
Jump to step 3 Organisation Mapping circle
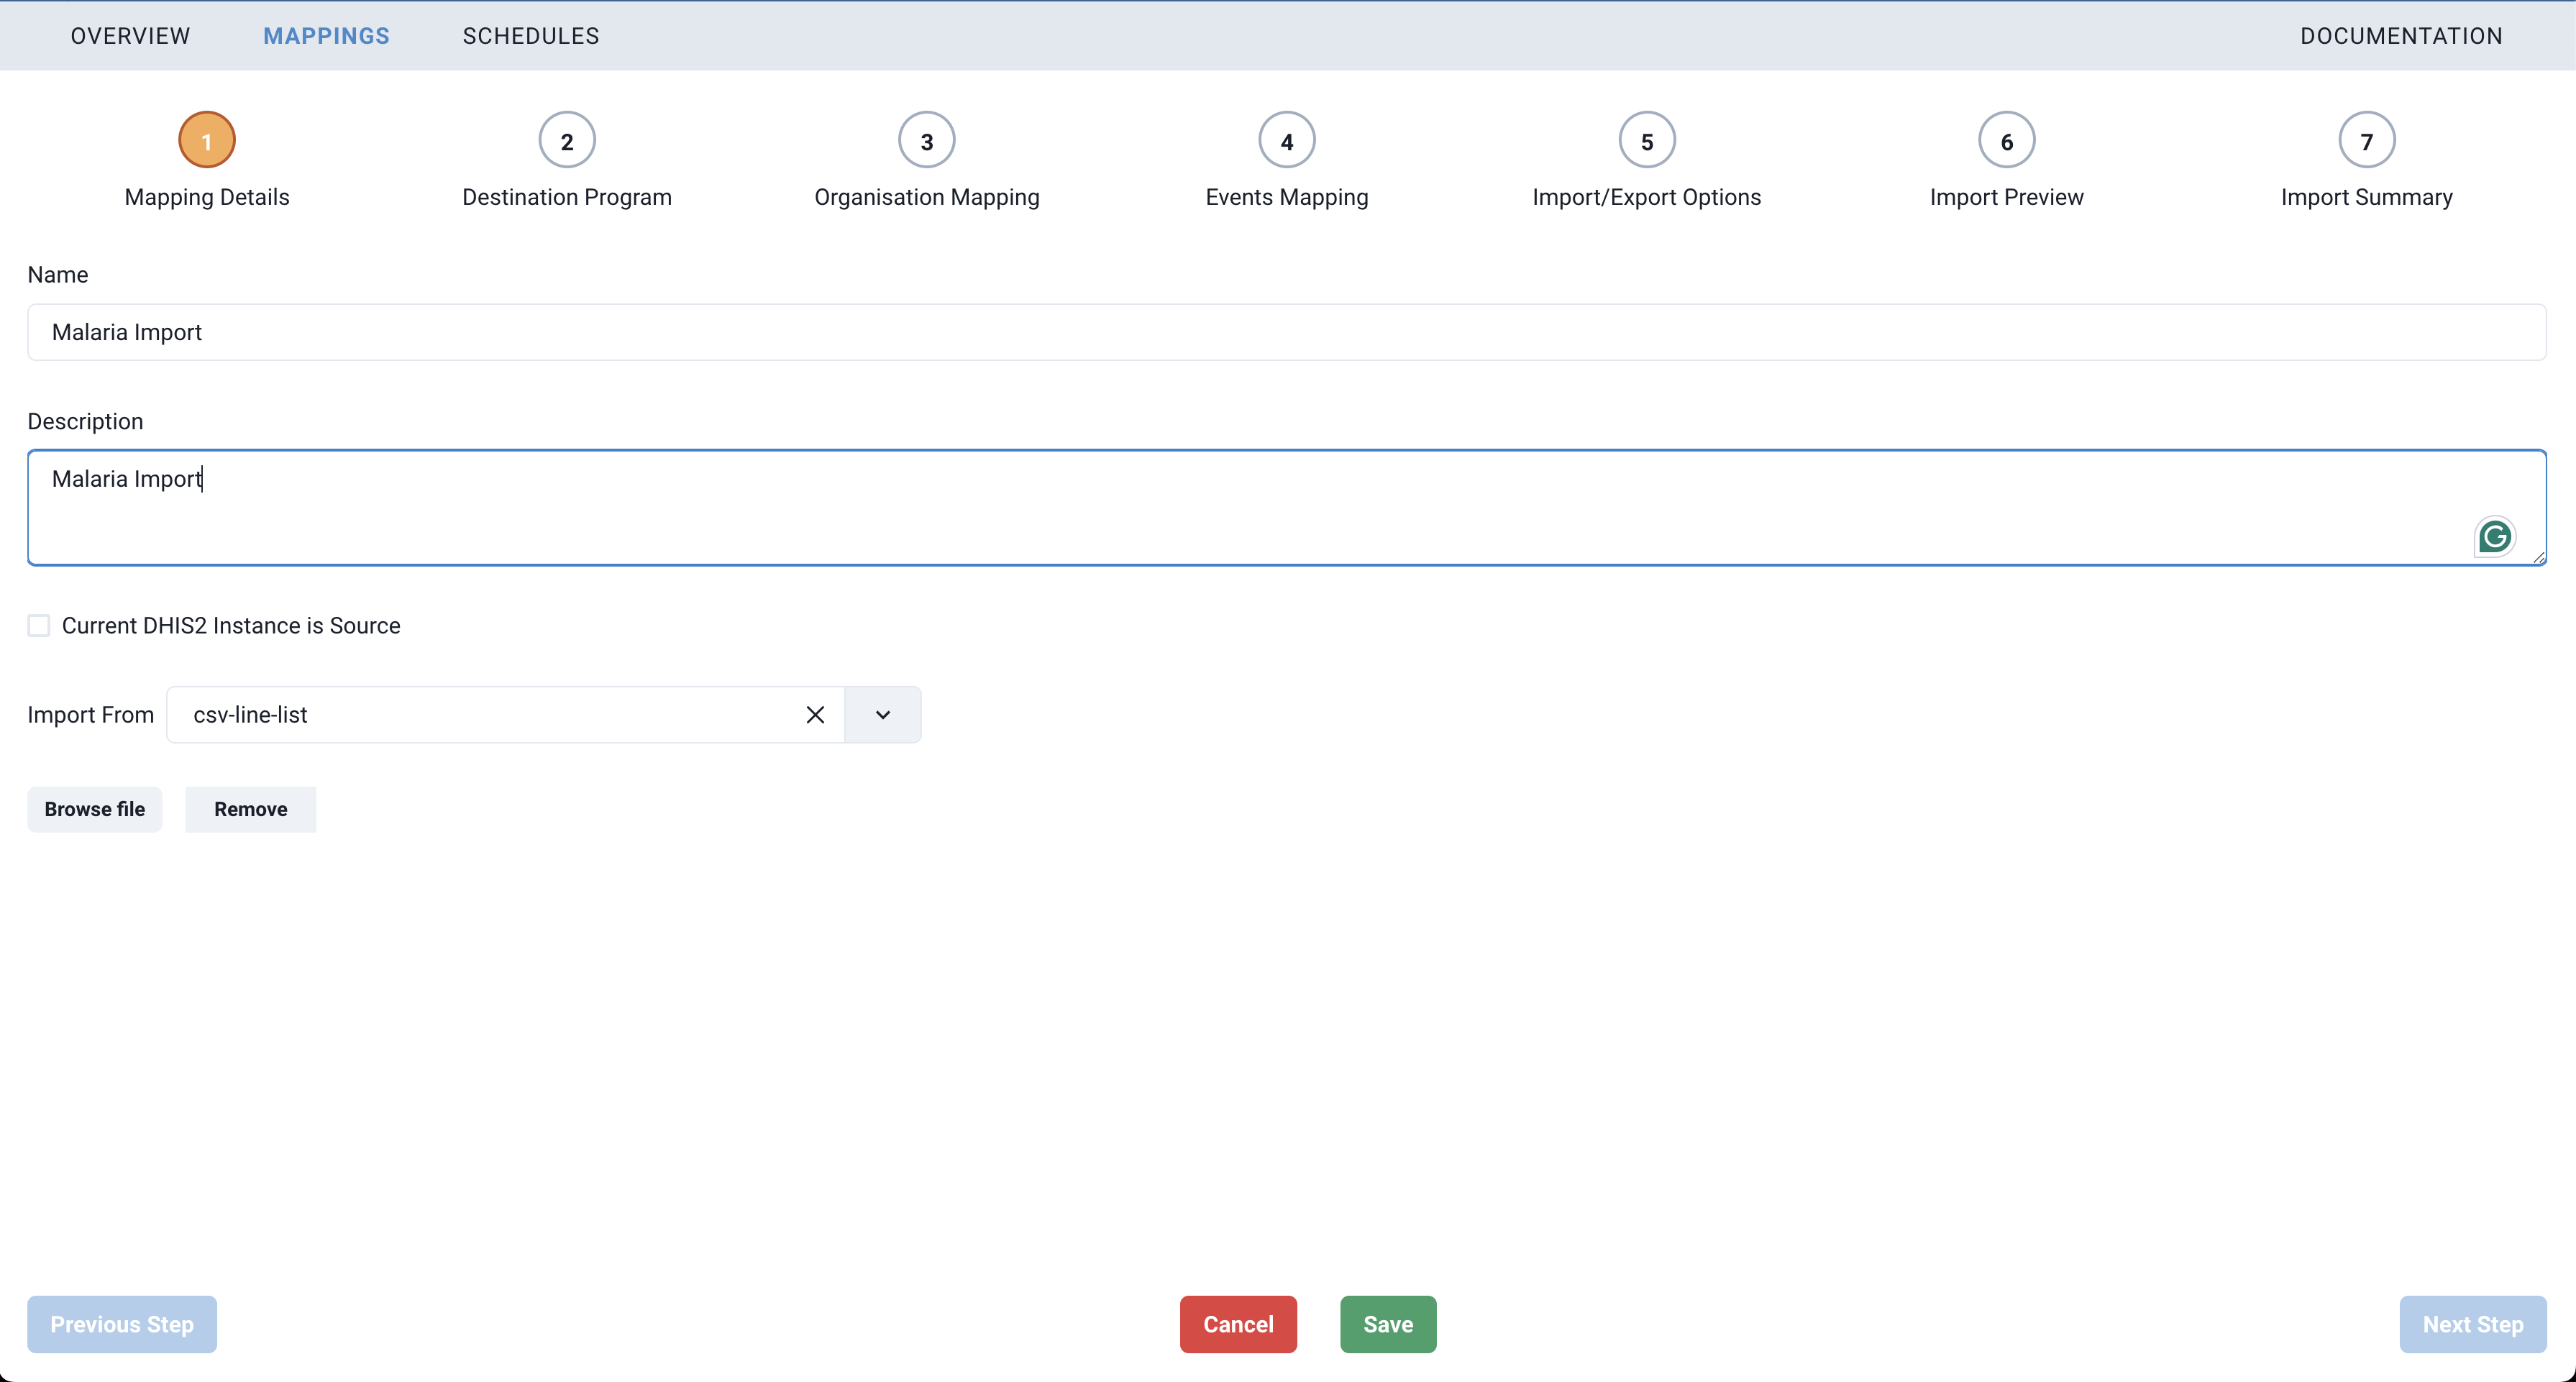[x=927, y=140]
